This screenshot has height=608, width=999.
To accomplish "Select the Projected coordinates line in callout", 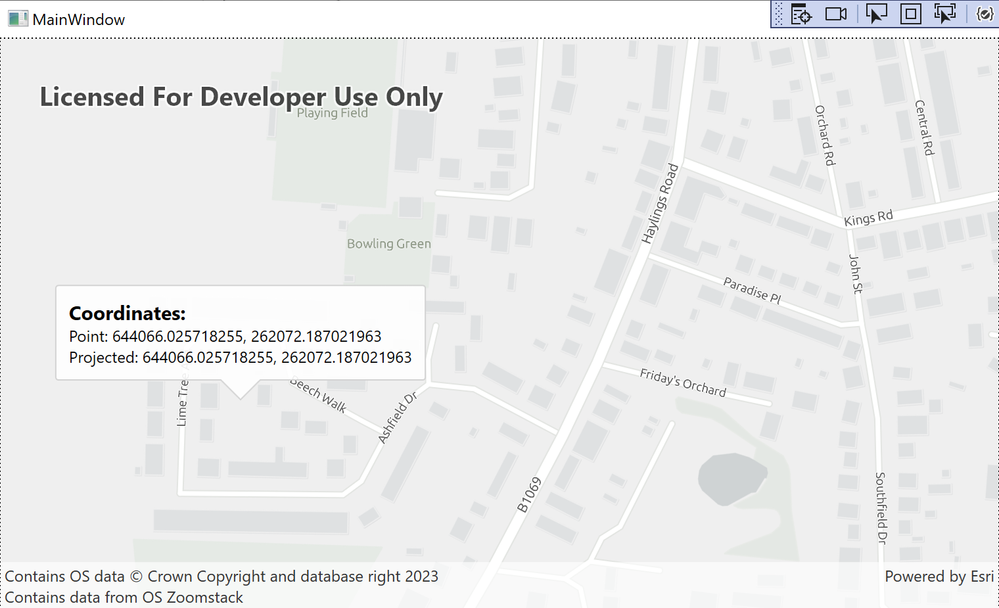I will click(x=240, y=358).
